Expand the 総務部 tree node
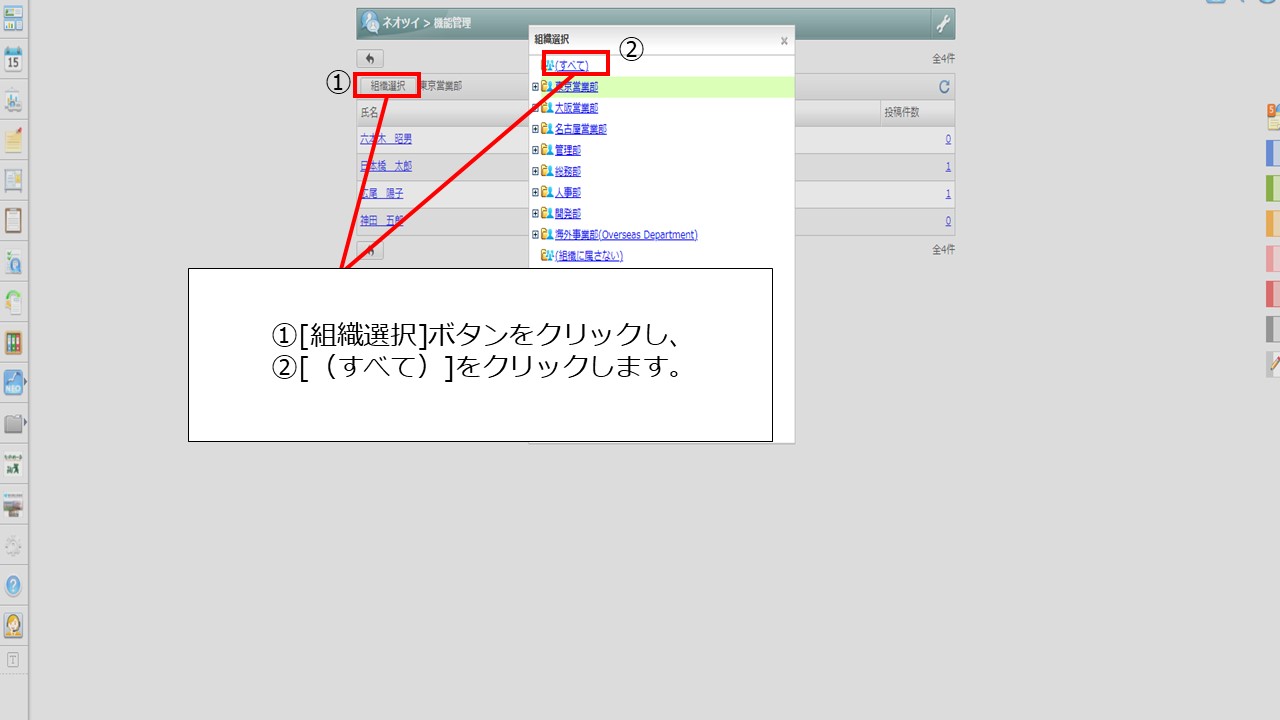This screenshot has height=720, width=1280. [535, 171]
